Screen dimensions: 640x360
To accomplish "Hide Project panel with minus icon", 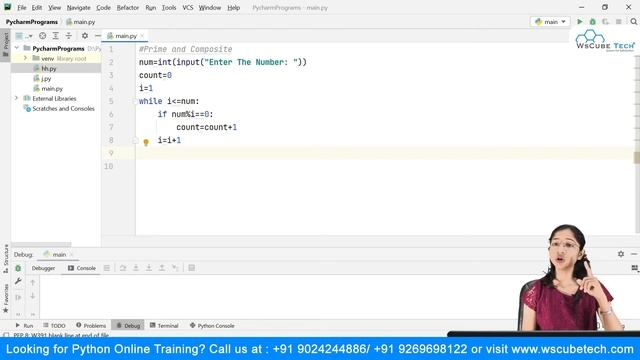I will (97, 36).
